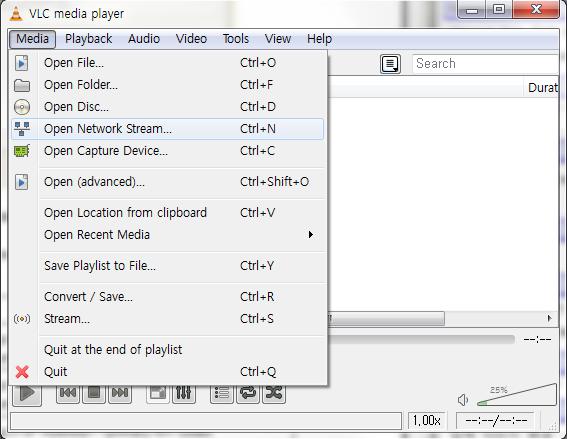Image resolution: width=567 pixels, height=439 pixels.
Task: Click the Open Capture Device icon
Action: [22, 151]
